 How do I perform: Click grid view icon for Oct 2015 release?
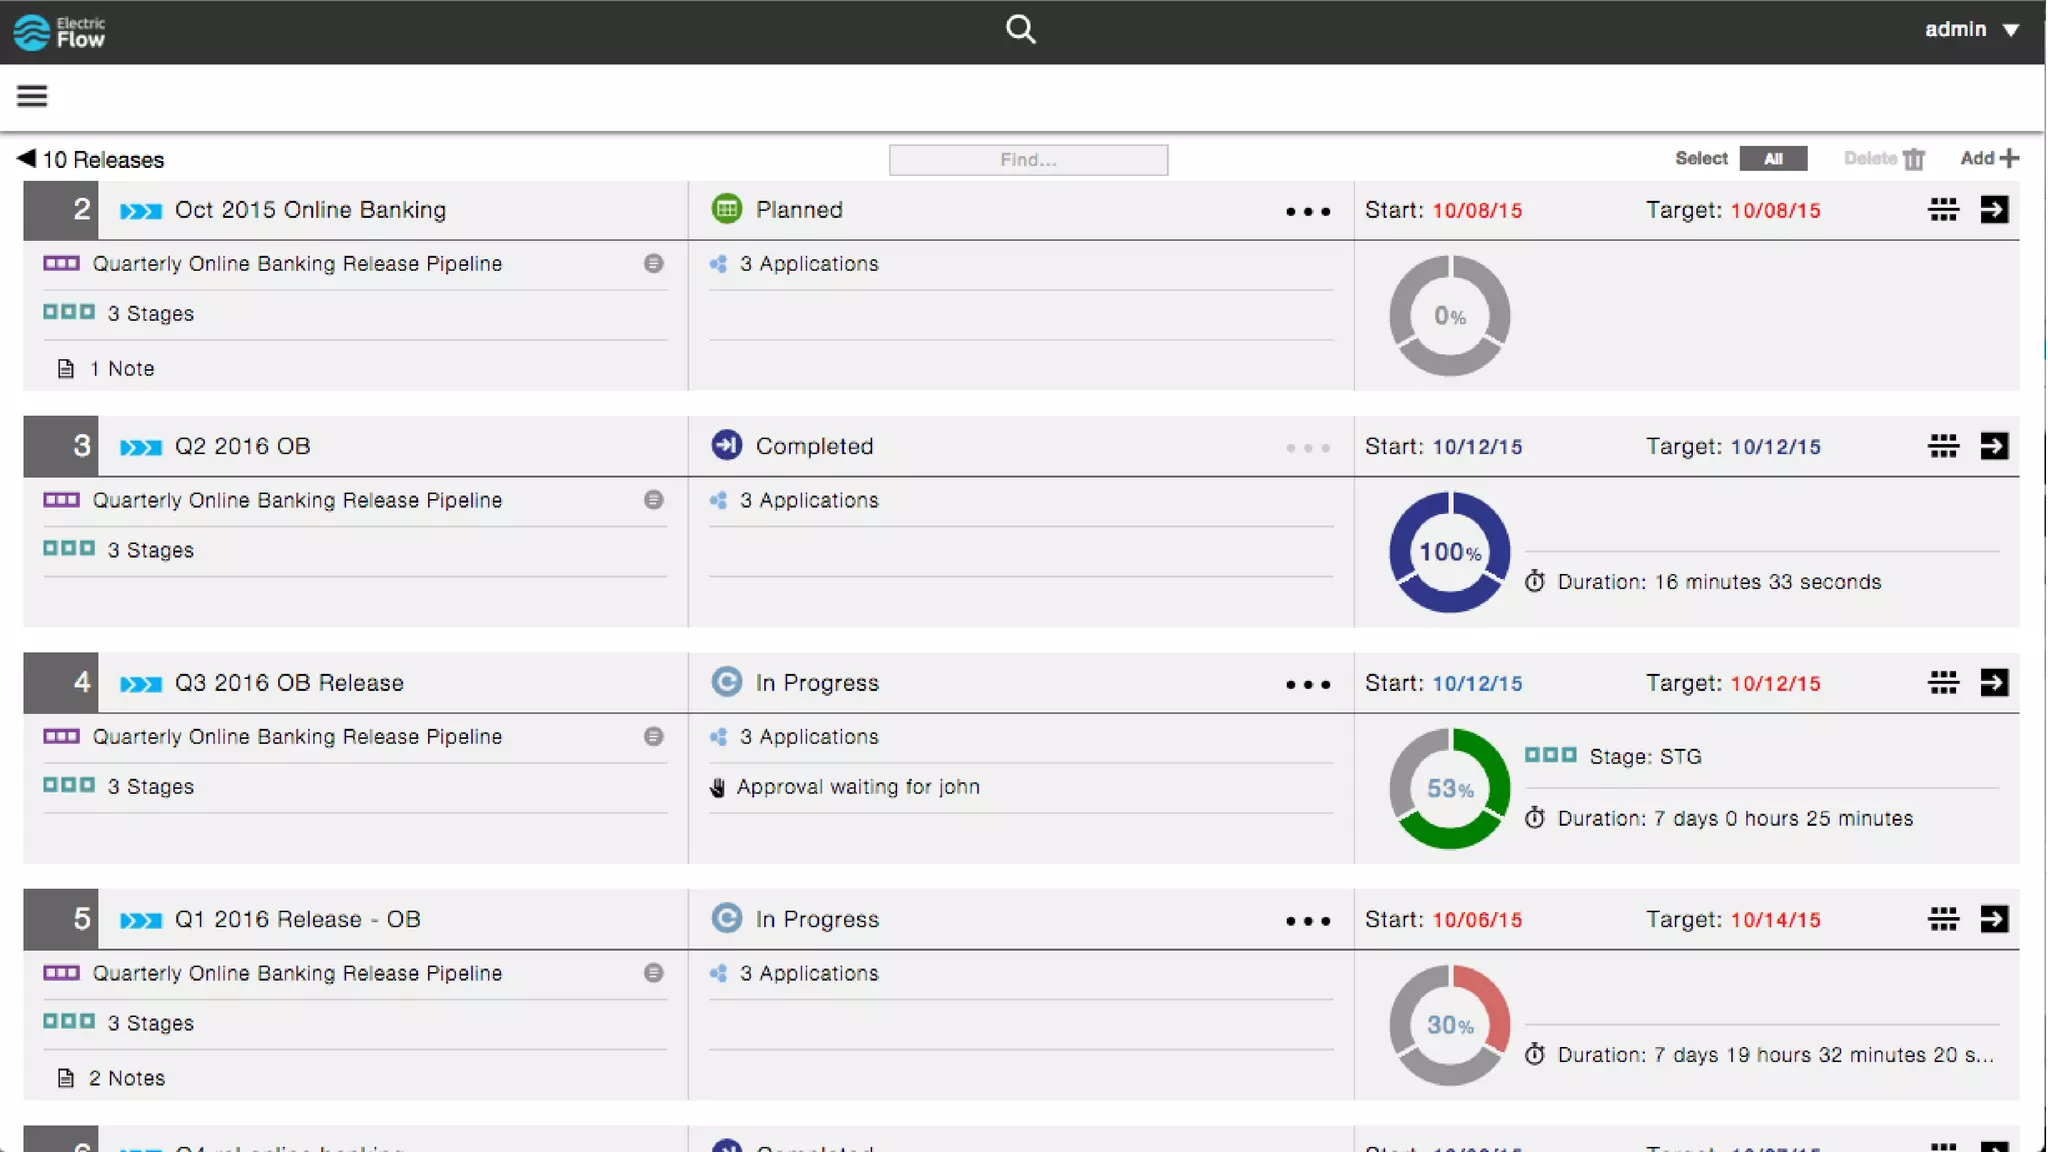click(1943, 210)
